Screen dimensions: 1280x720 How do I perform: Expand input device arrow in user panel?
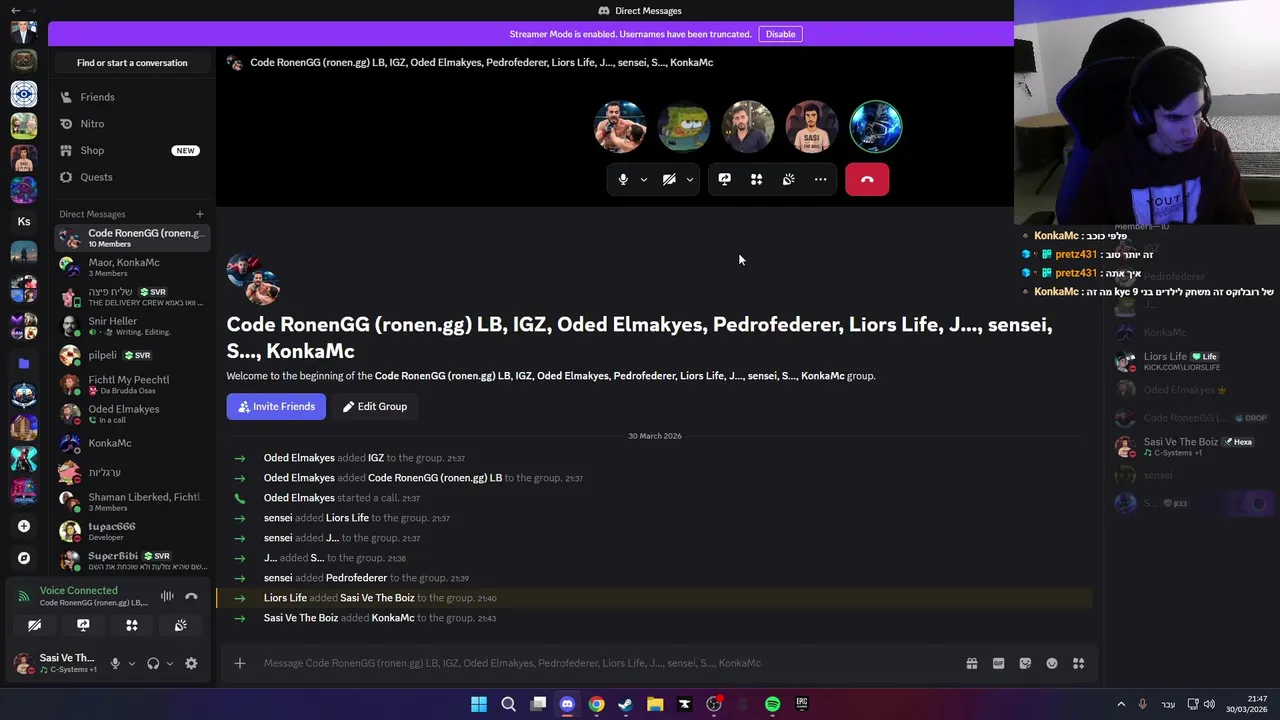[131, 663]
